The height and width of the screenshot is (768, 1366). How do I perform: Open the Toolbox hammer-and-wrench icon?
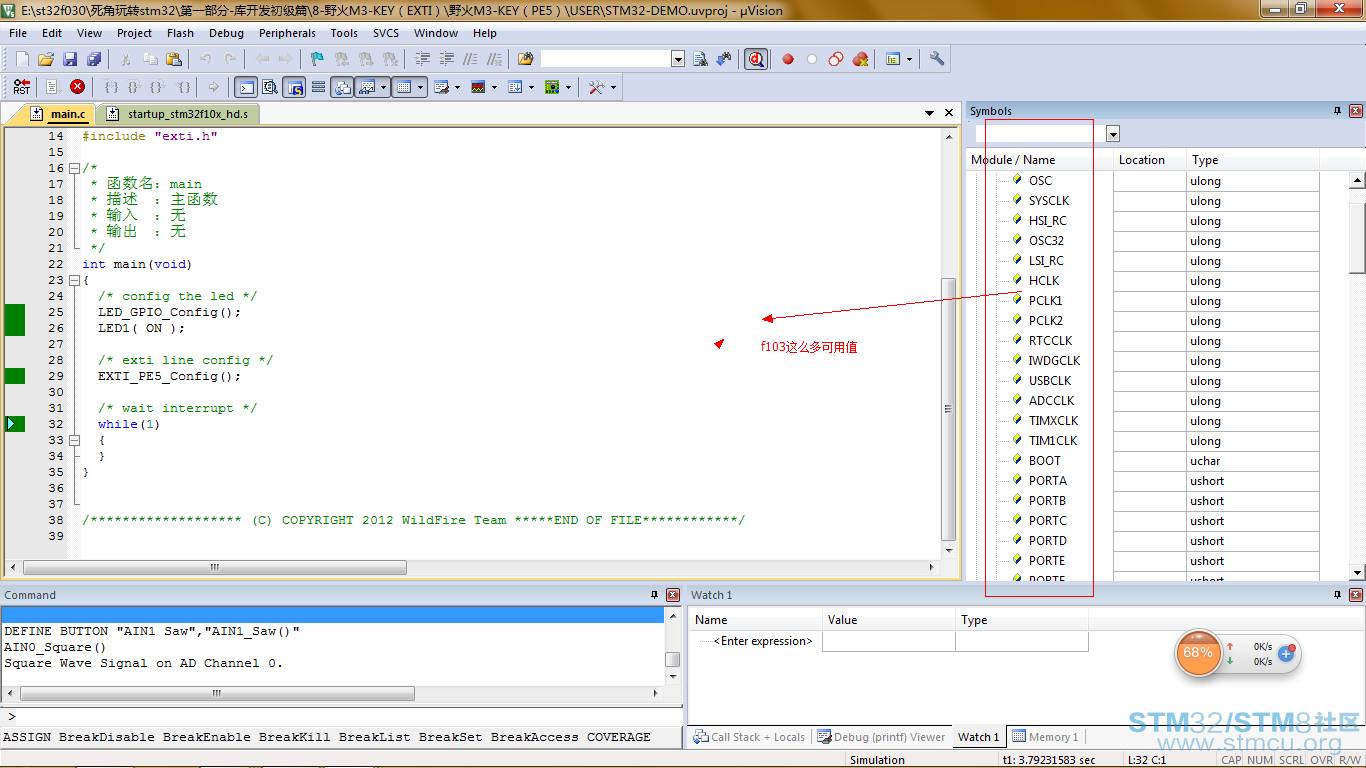(596, 87)
